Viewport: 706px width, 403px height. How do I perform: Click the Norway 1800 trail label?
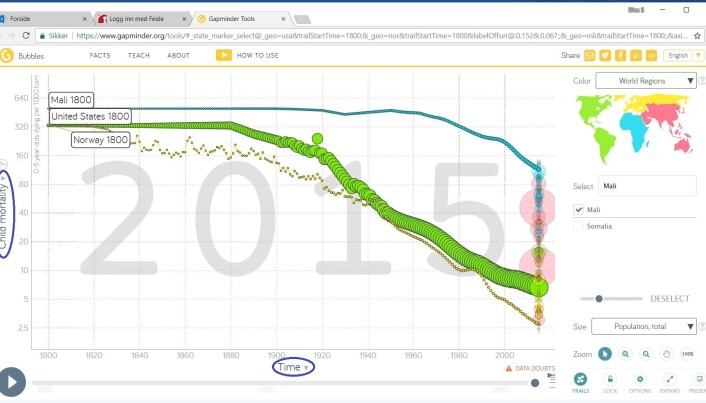100,140
